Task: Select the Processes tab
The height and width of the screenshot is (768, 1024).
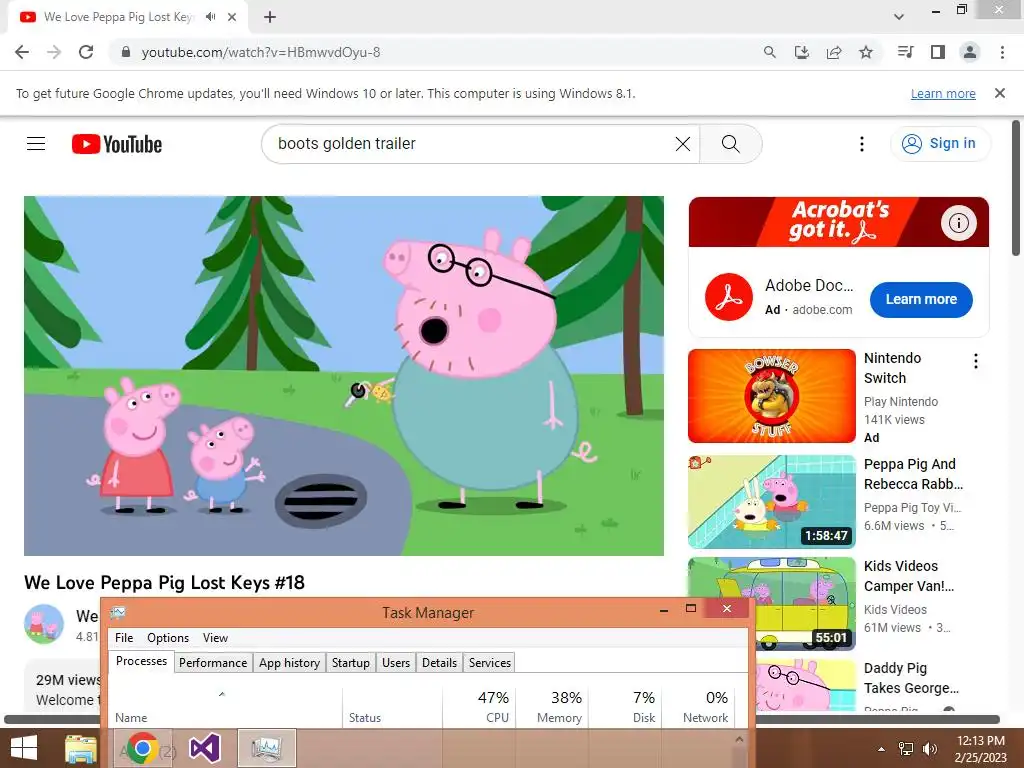Action: click(141, 661)
